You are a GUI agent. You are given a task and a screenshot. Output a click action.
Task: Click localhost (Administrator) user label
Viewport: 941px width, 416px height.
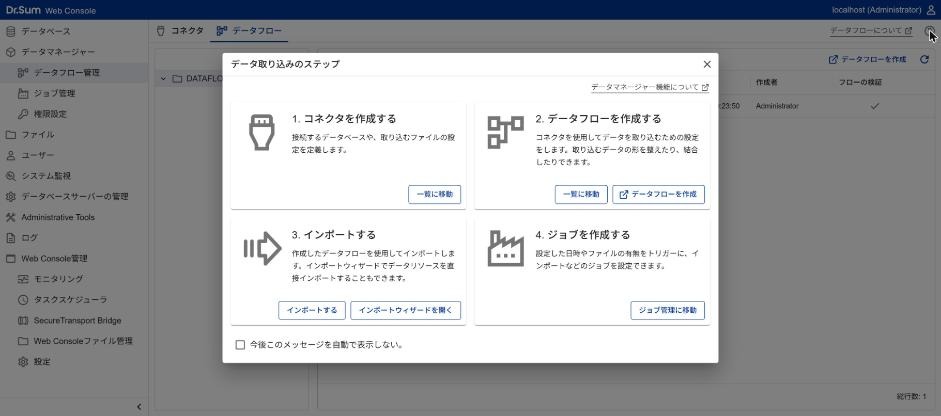pyautogui.click(x=877, y=10)
